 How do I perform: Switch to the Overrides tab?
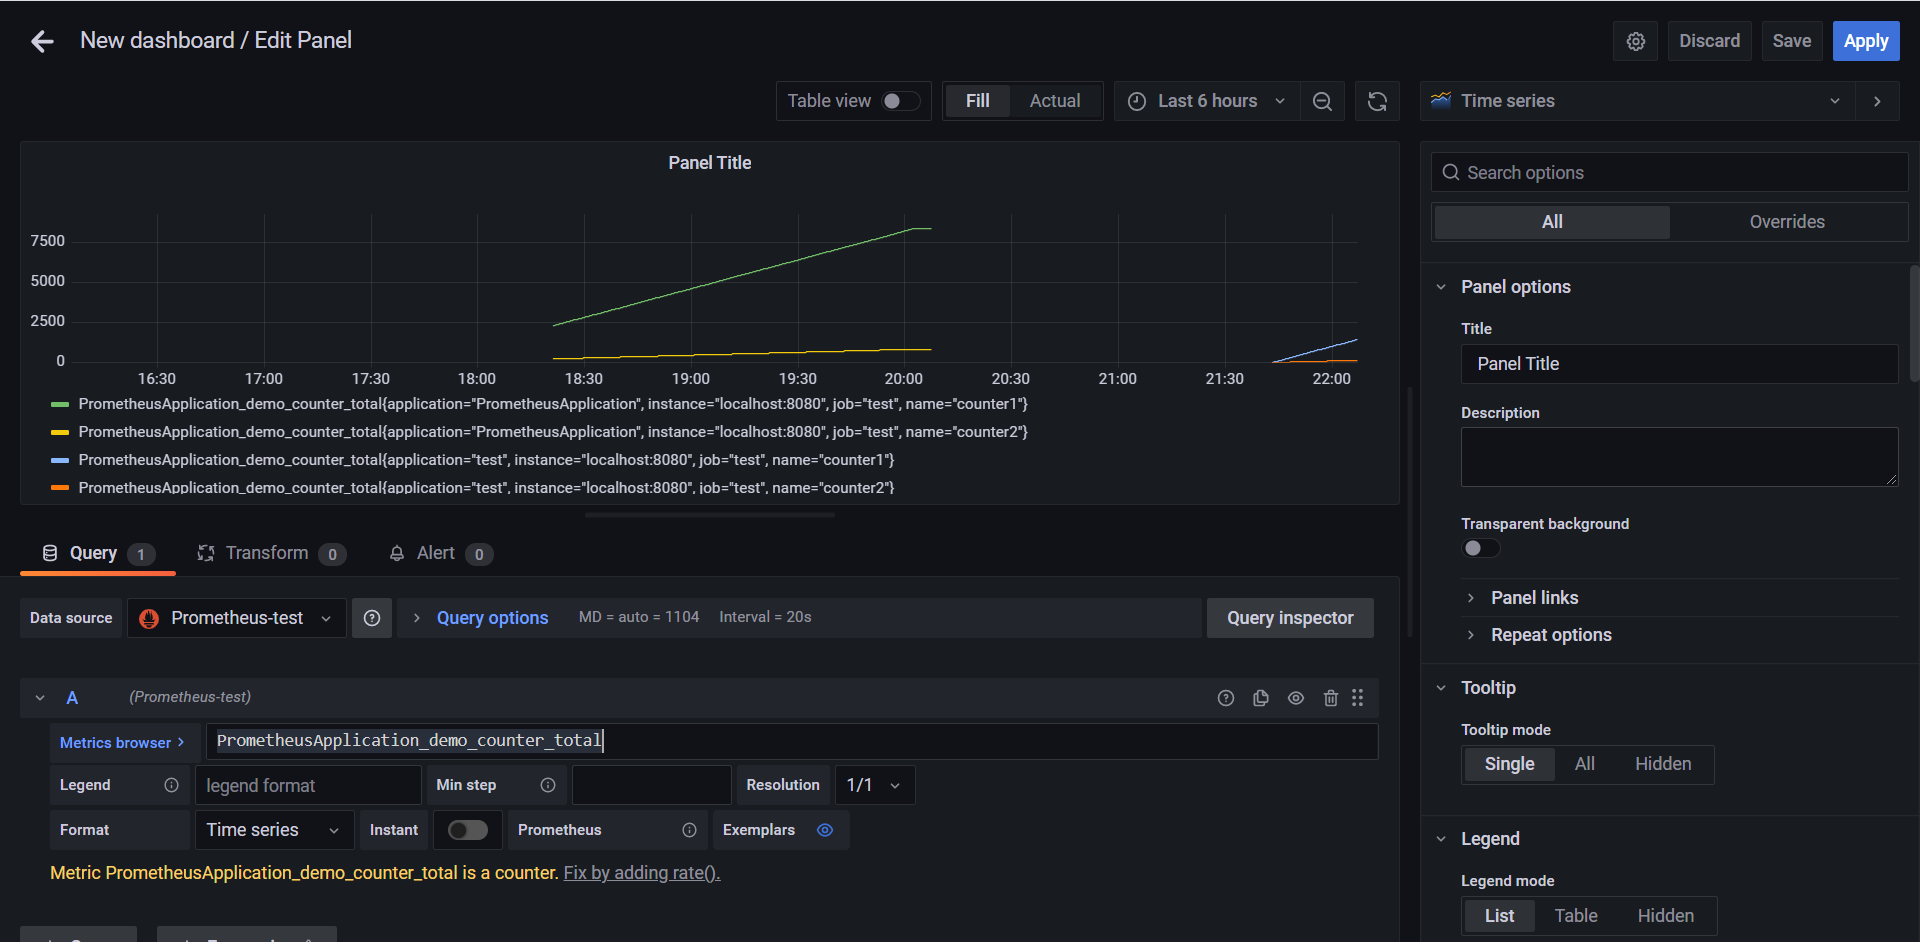coord(1787,222)
